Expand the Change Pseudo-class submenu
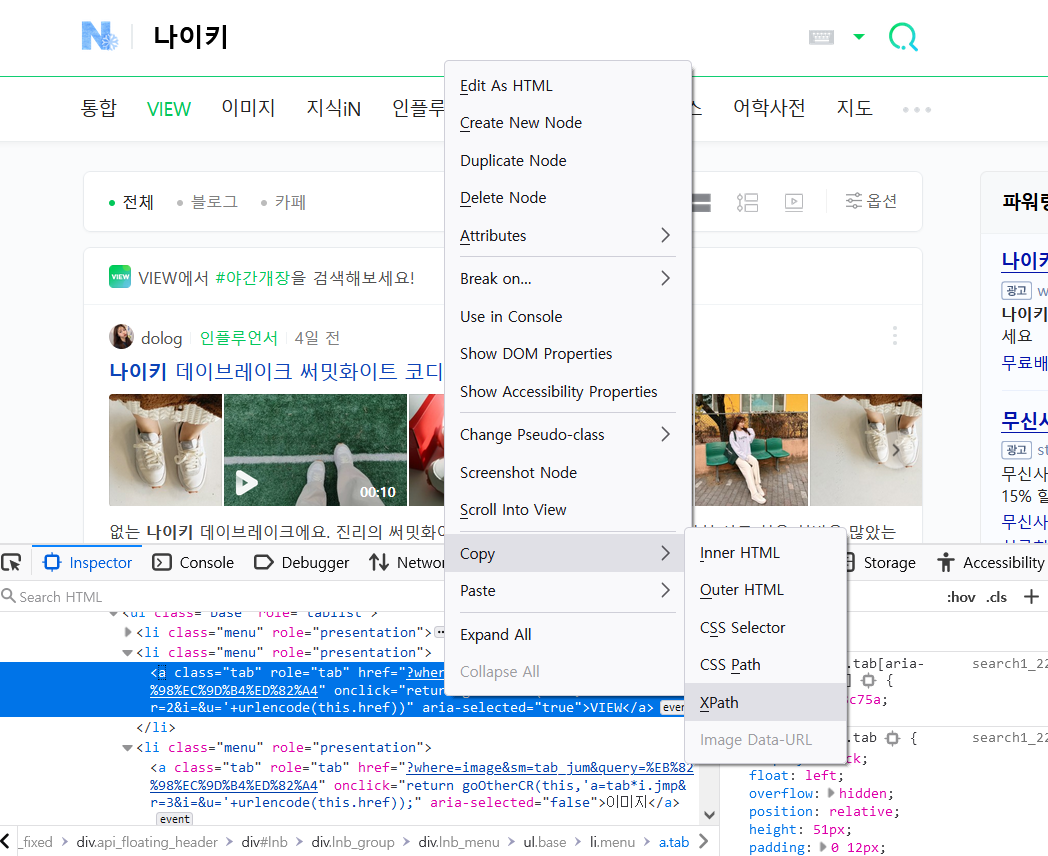1048x856 pixels. coord(567,435)
